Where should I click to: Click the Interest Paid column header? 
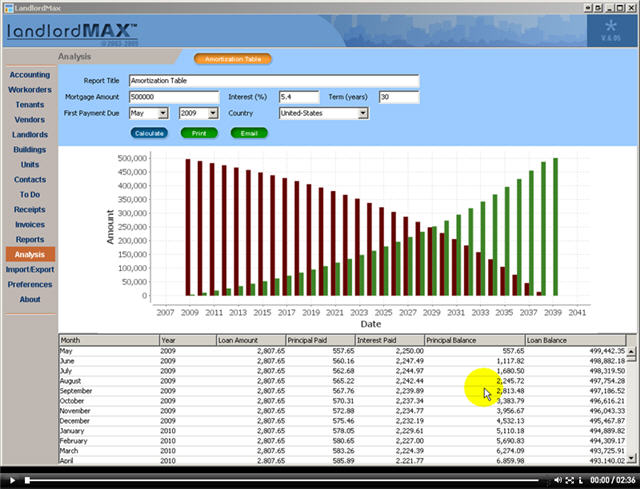(x=390, y=340)
